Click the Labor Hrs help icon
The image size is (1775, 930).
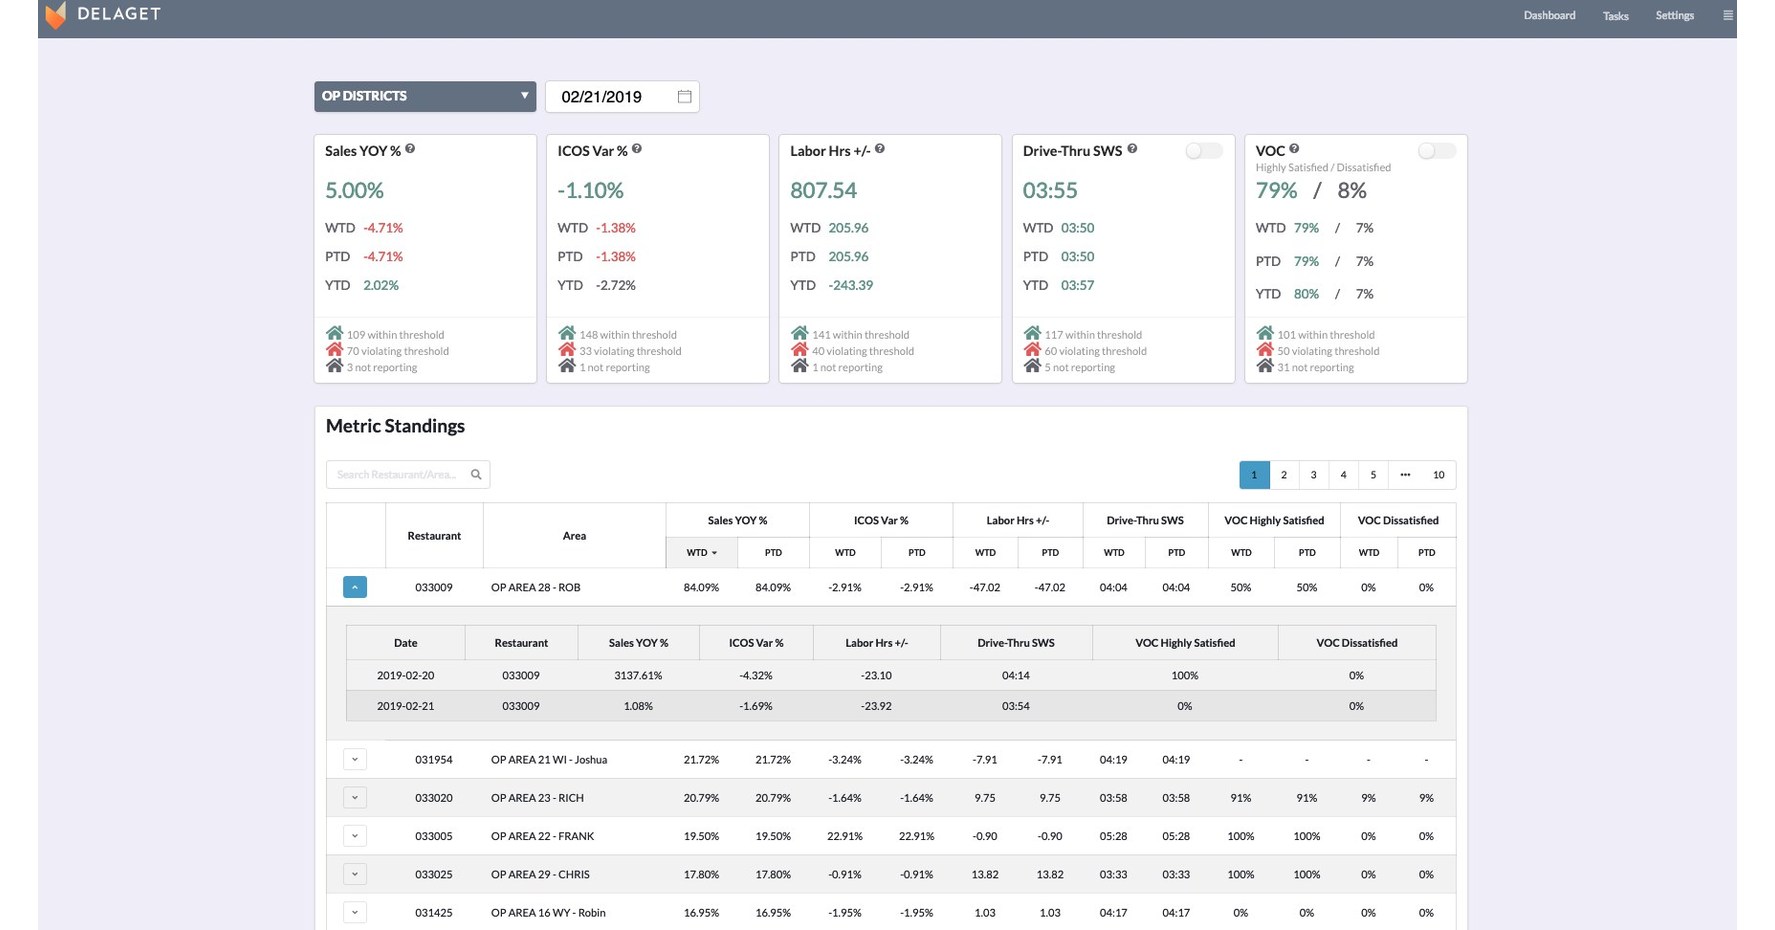click(880, 147)
